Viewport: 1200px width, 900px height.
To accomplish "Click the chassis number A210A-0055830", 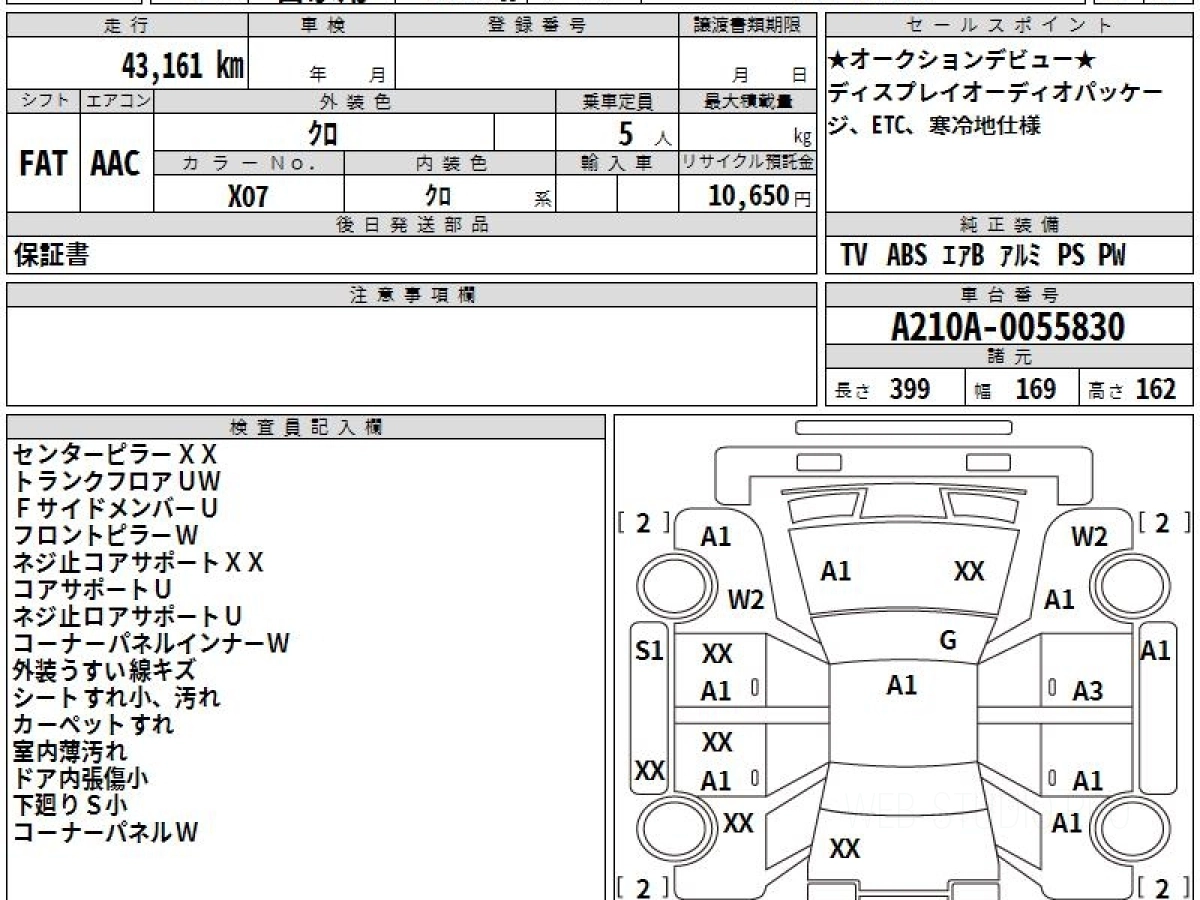I will point(1008,327).
